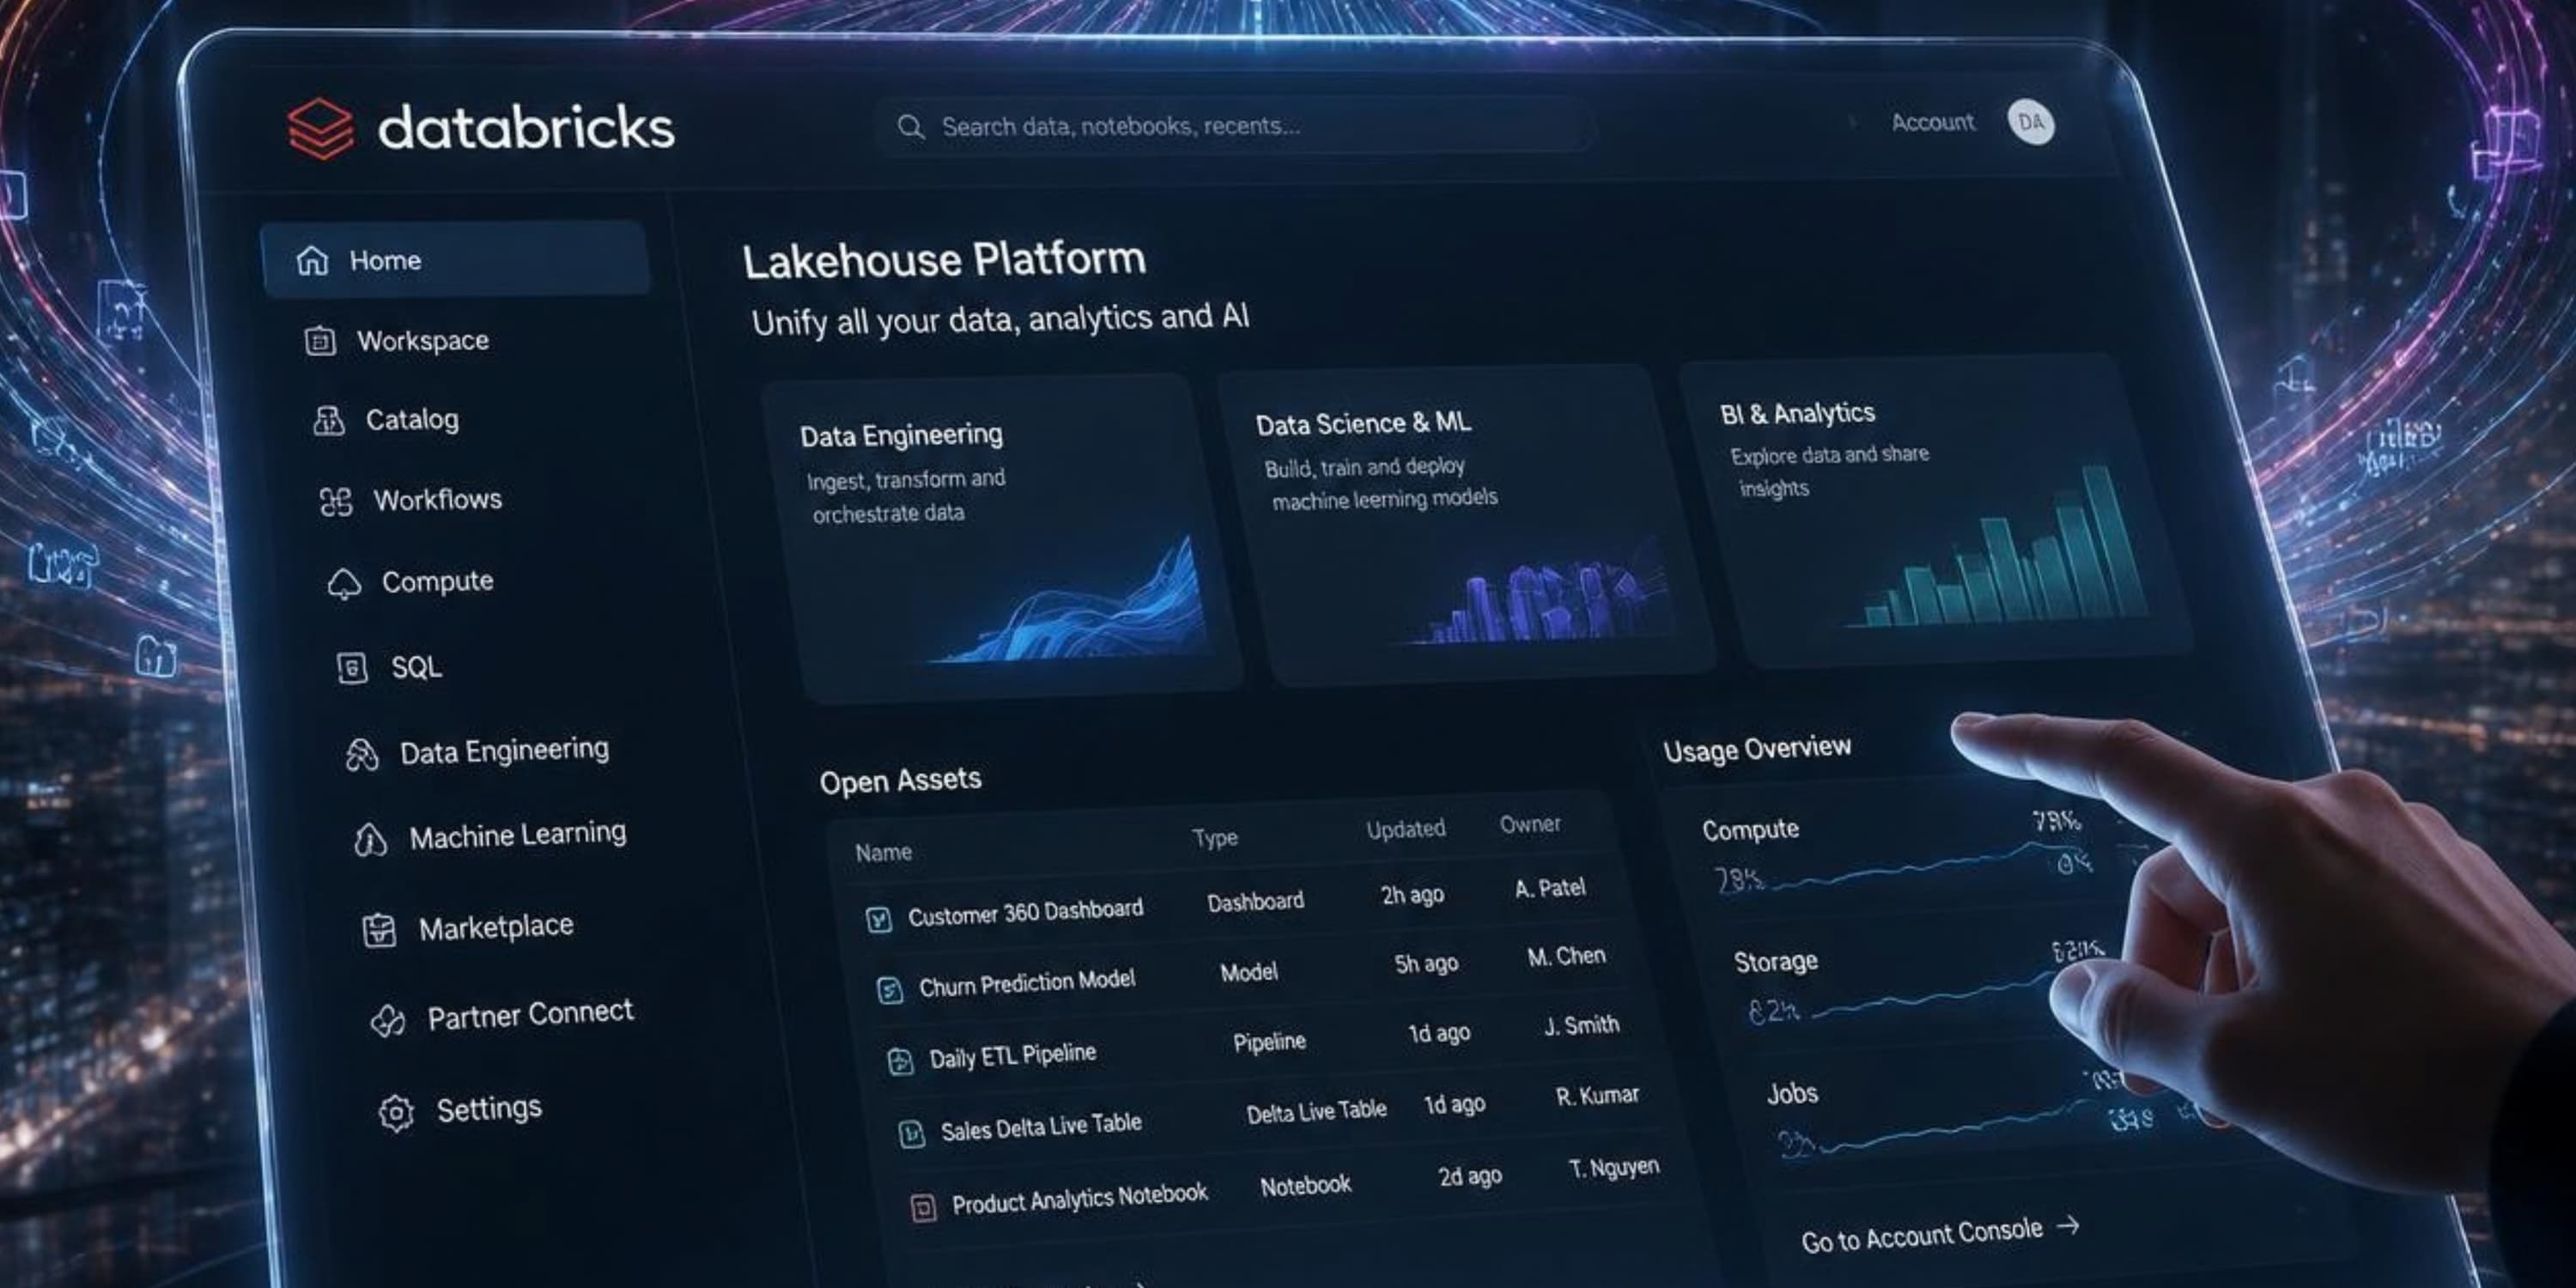
Task: Select the Home menu item
Action: tap(455, 260)
